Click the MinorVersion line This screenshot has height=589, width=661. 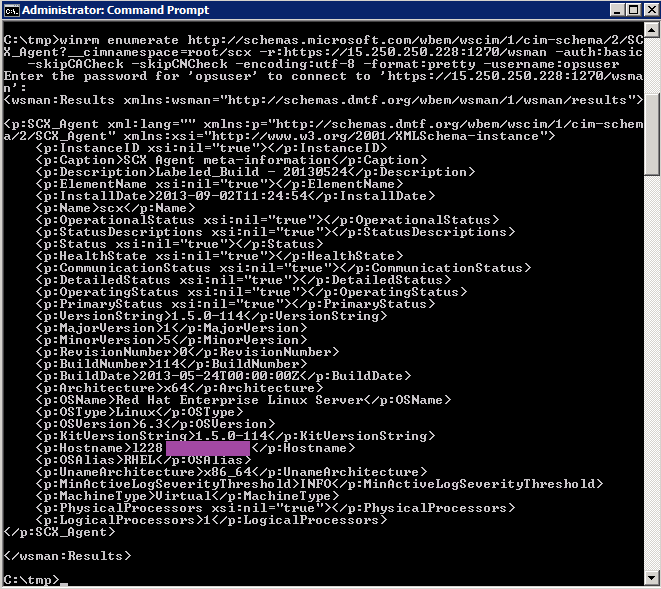[x=171, y=340]
